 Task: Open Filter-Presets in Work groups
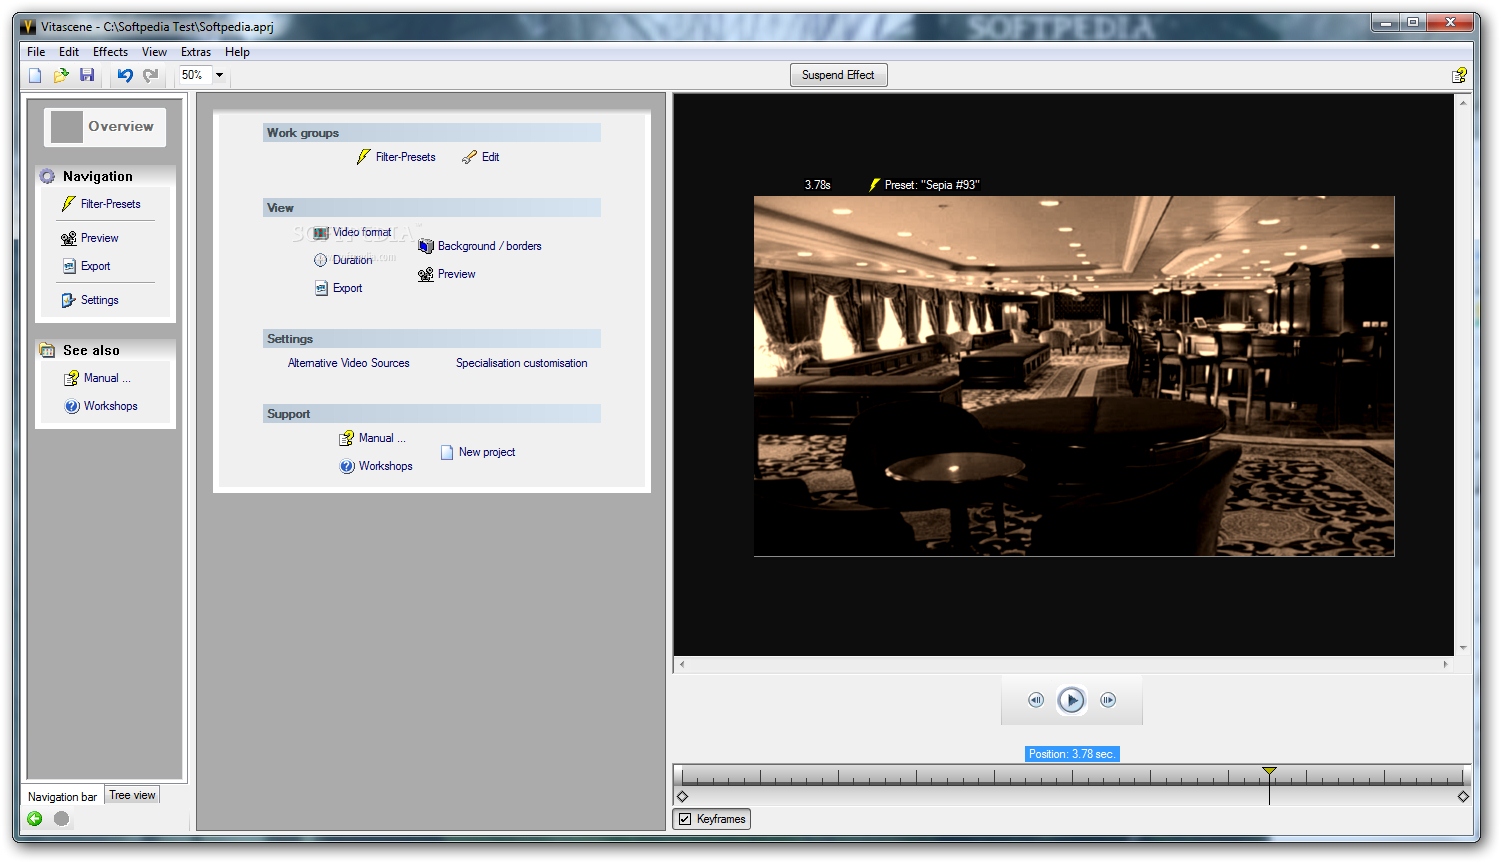pos(396,157)
